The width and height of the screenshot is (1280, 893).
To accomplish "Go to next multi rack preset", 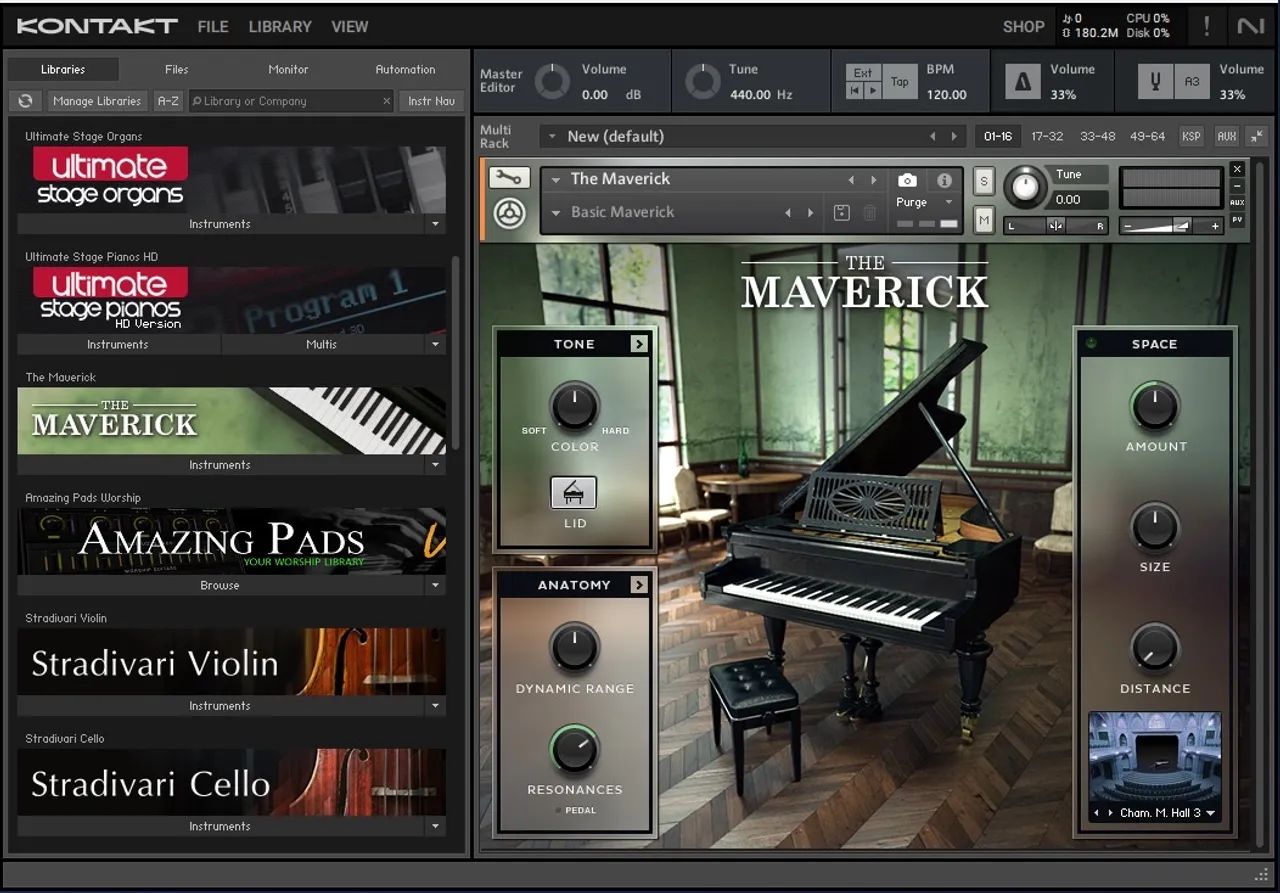I will pos(955,136).
